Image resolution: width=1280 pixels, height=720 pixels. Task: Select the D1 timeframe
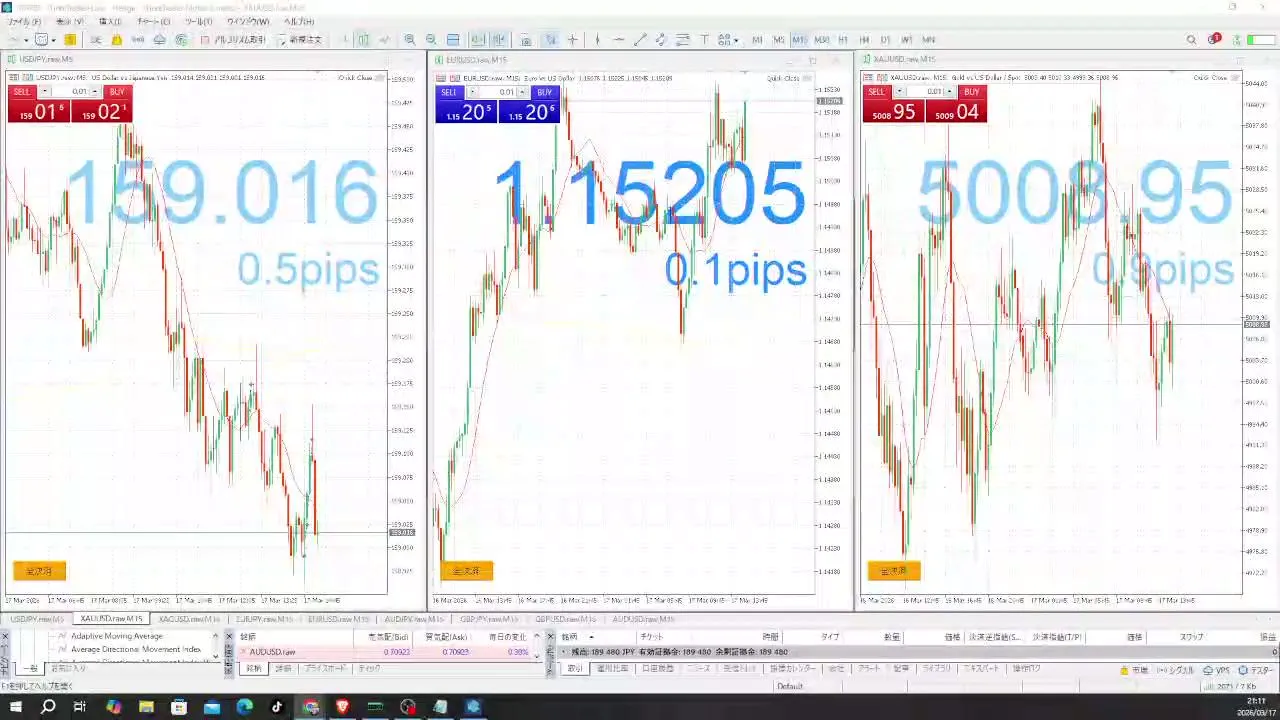[x=885, y=40]
